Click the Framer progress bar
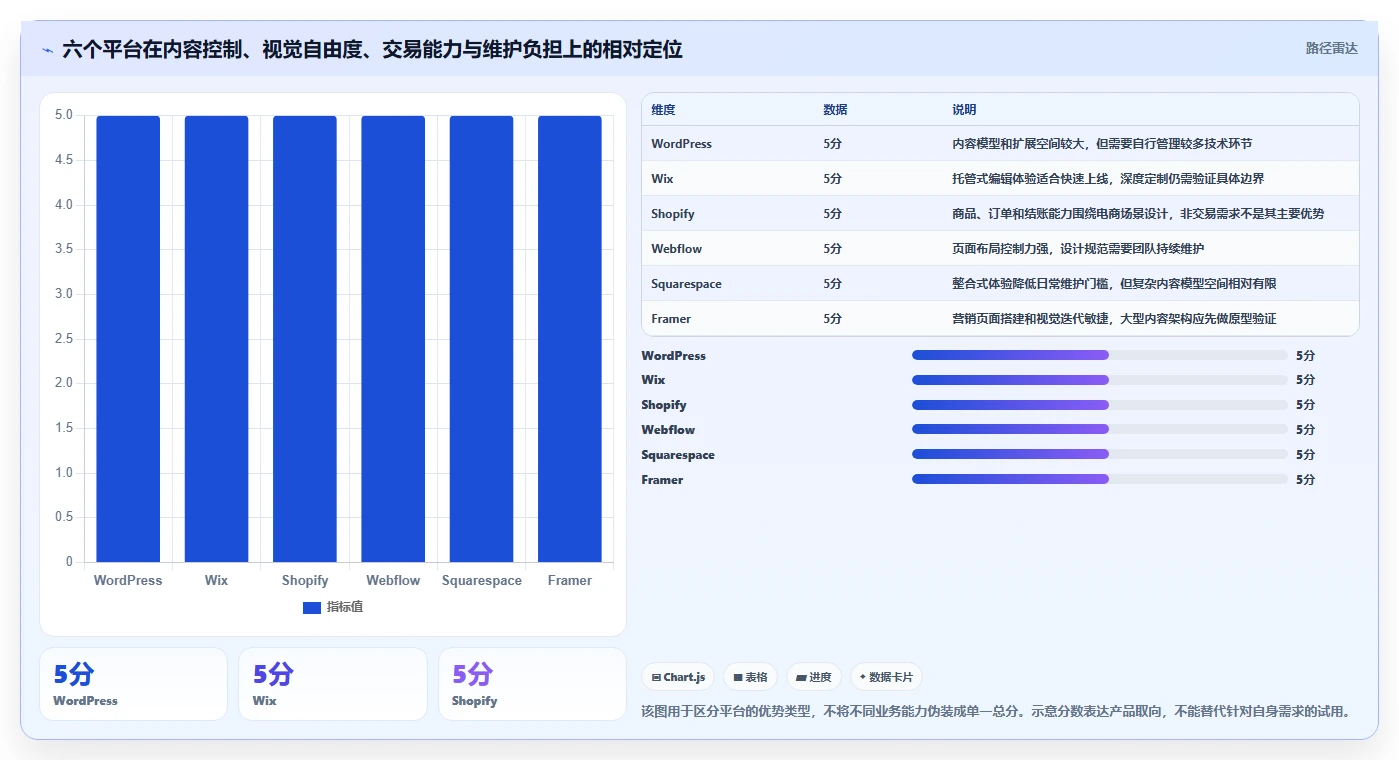1399x760 pixels. coord(1099,480)
